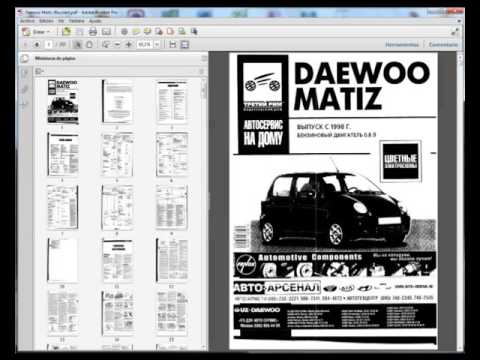Select page 13 thumbnail
This screenshot has width=480, height=360.
click(63, 313)
